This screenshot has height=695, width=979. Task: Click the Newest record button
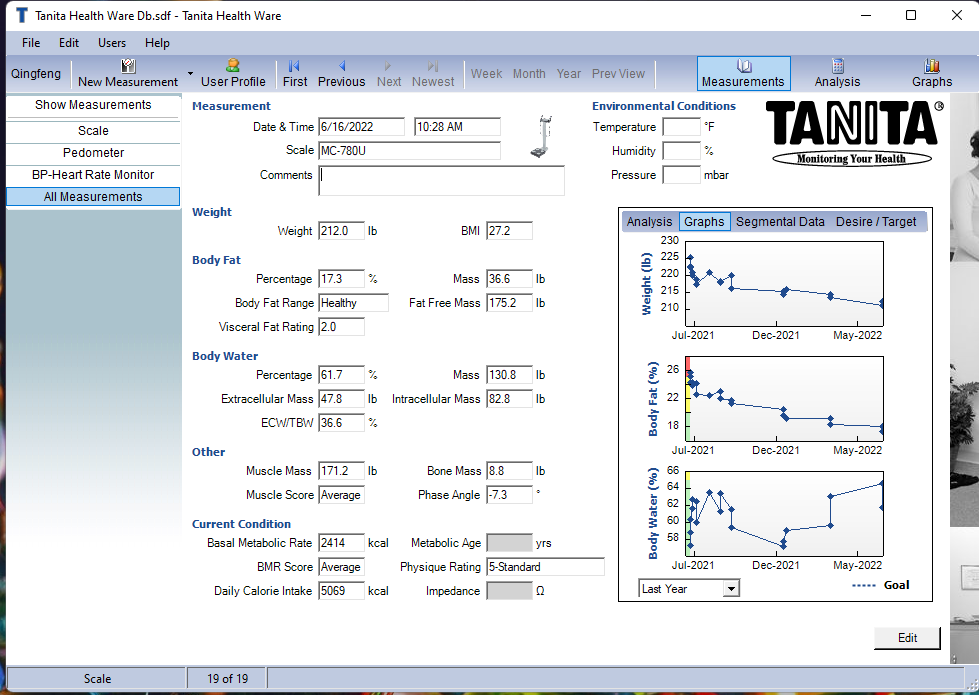point(433,74)
